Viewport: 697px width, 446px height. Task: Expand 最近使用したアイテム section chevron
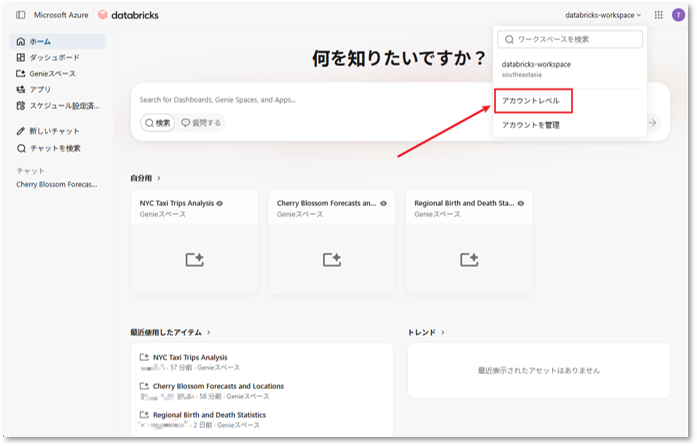208,332
